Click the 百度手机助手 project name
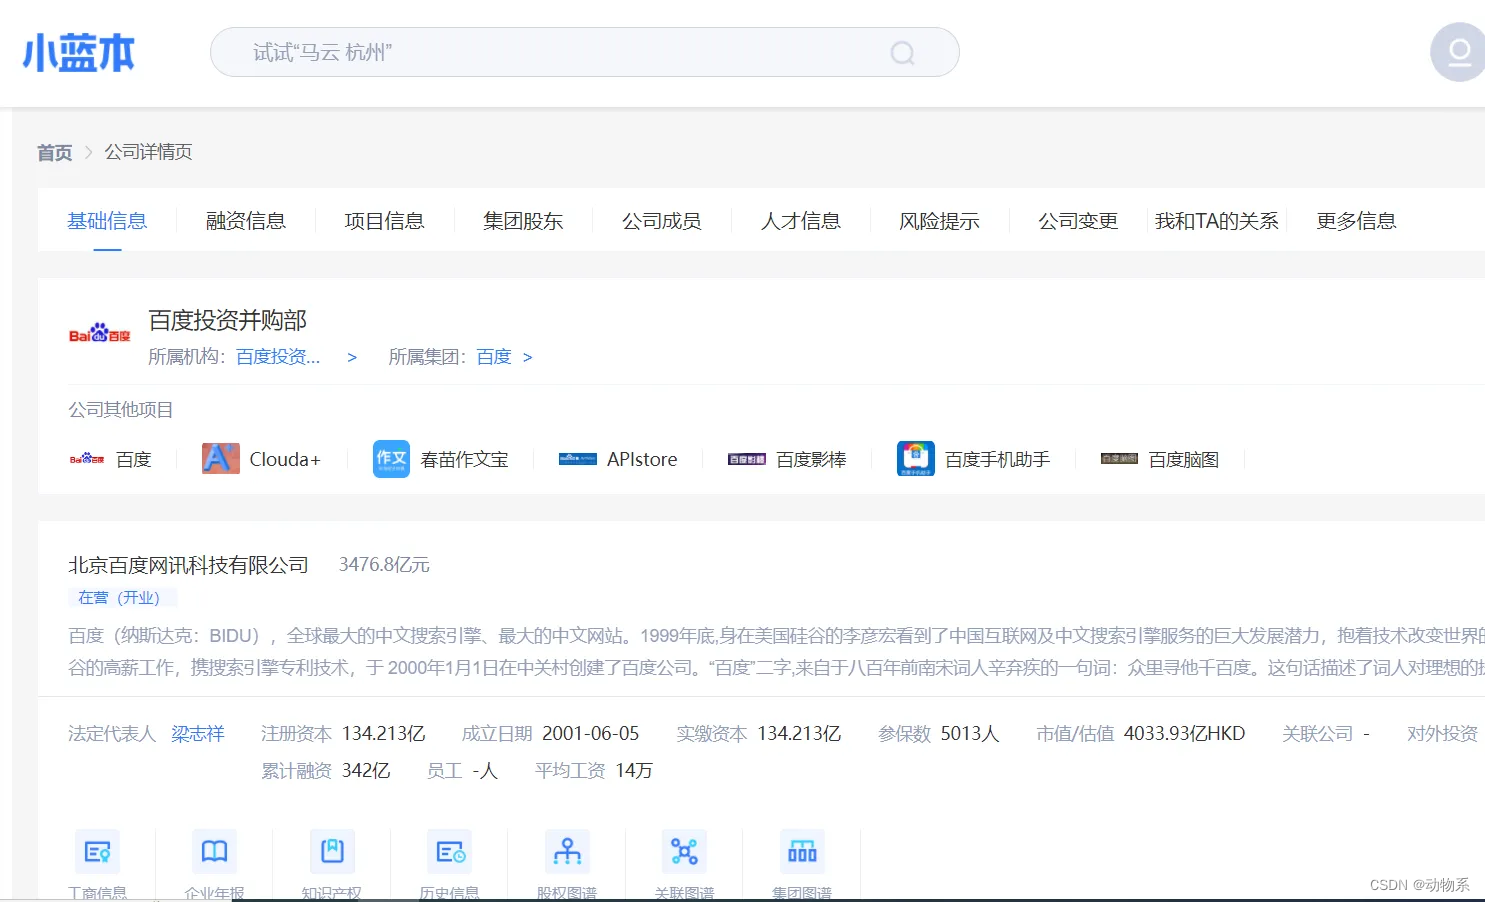The width and height of the screenshot is (1485, 902). 998,460
